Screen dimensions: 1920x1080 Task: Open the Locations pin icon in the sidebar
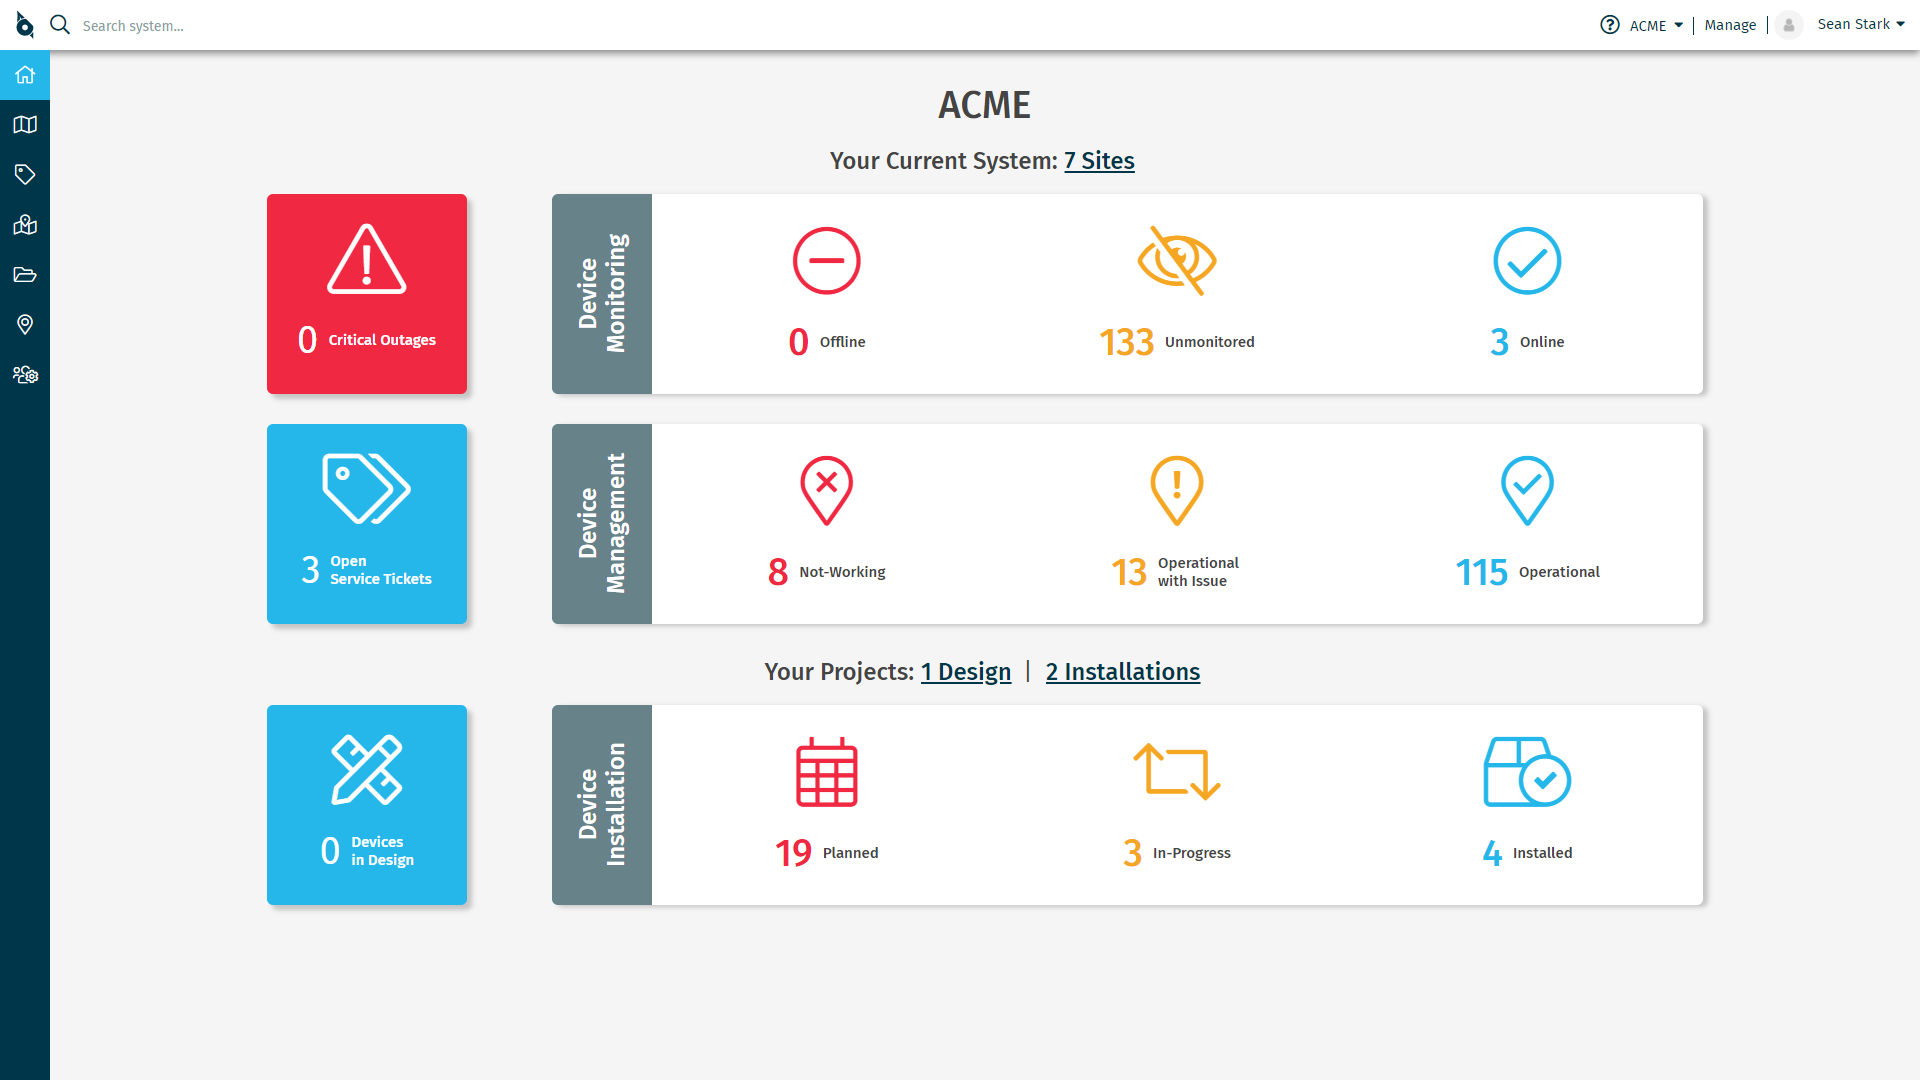24,324
